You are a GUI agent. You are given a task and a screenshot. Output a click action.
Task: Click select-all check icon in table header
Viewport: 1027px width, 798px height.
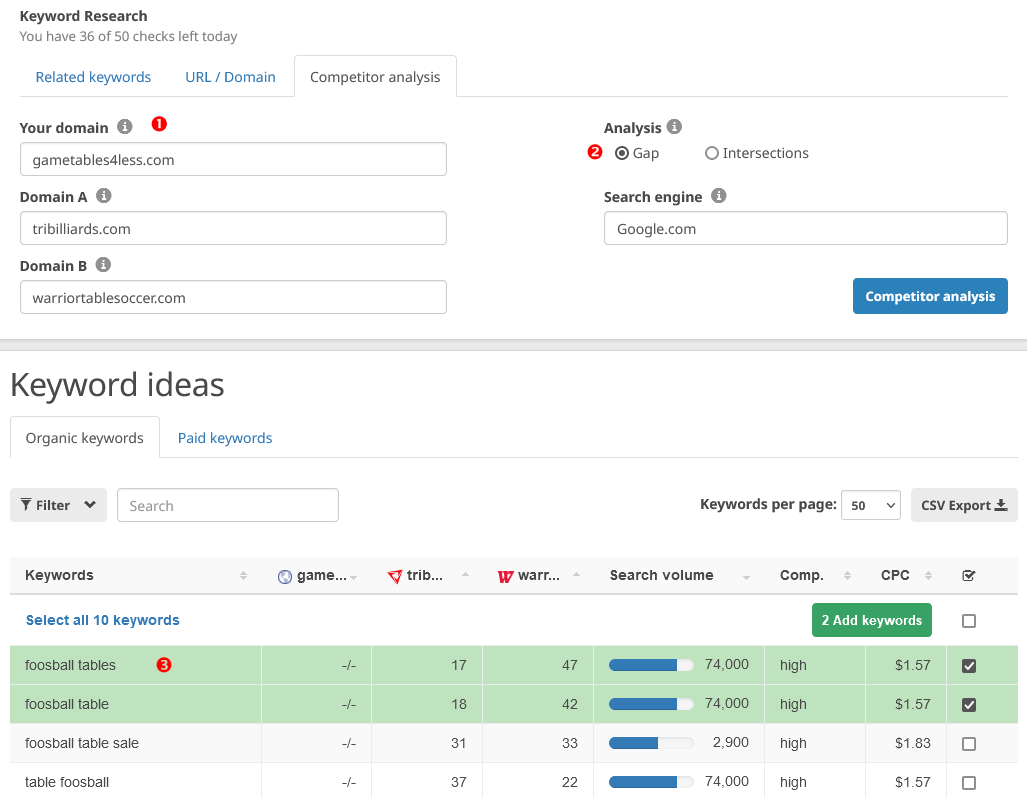(x=969, y=575)
